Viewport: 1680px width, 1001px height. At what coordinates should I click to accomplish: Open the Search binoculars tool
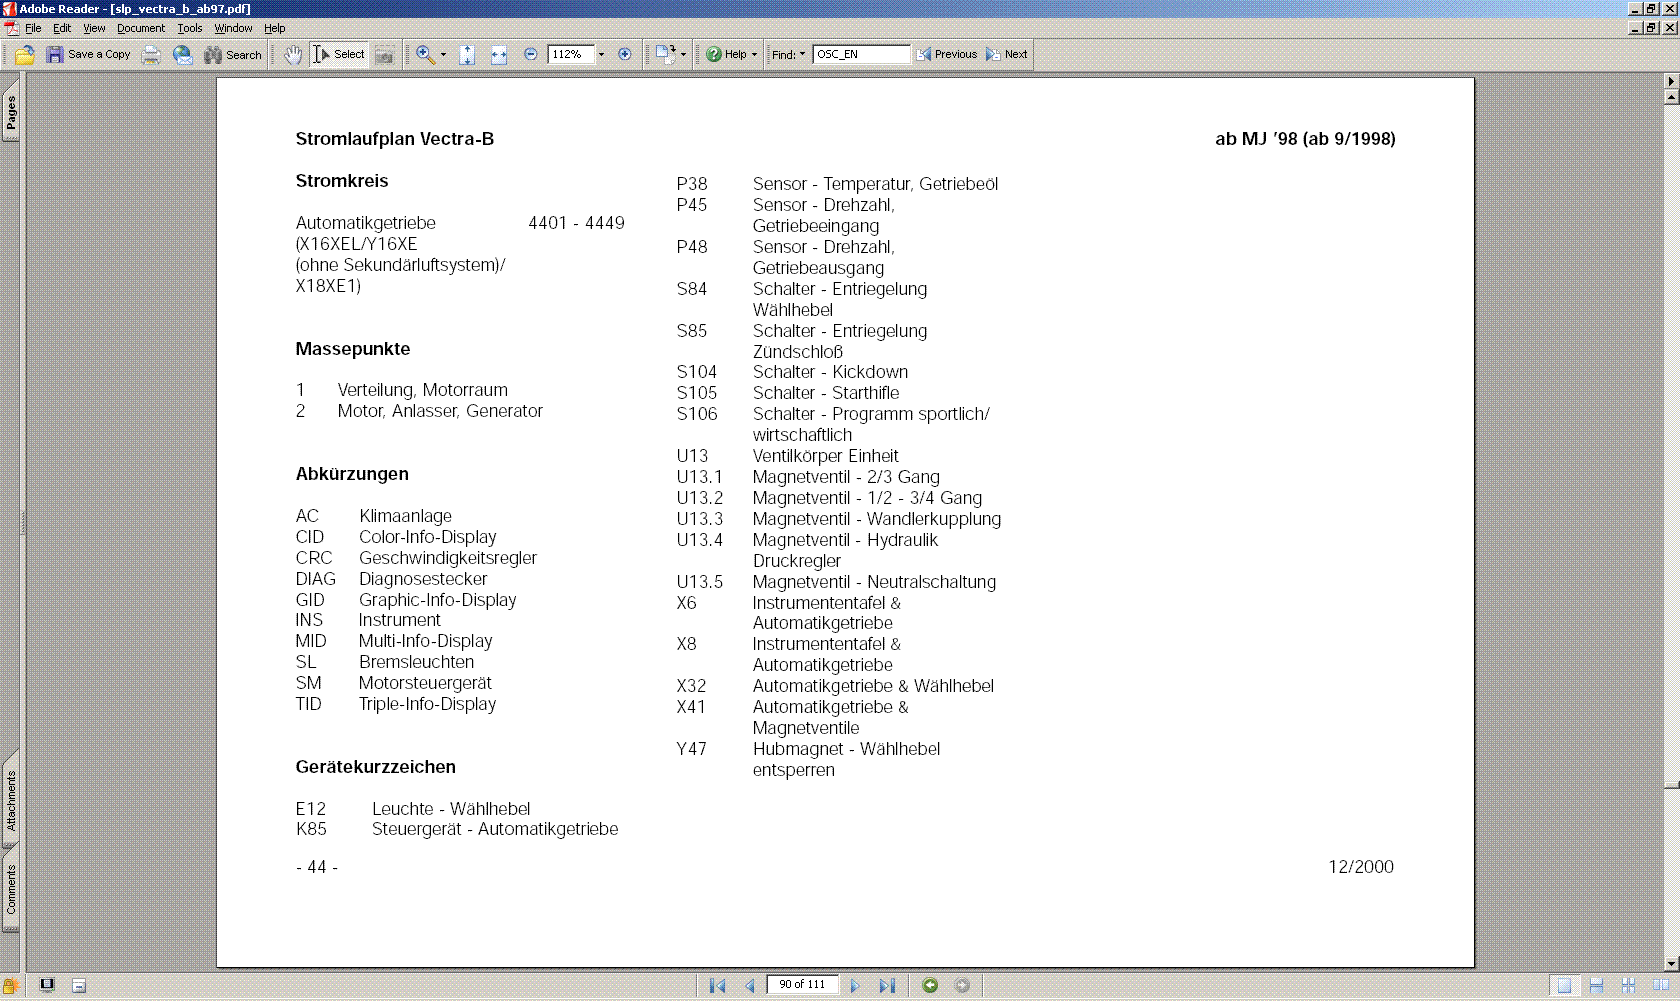(x=233, y=55)
